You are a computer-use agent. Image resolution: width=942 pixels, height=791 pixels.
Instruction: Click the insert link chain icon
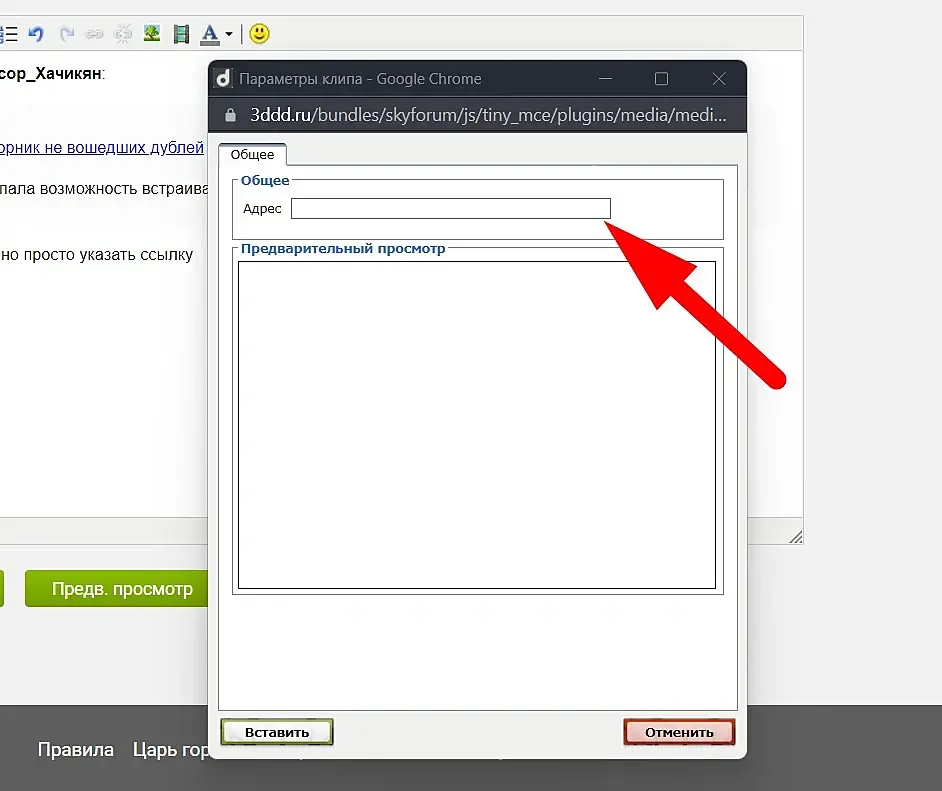(94, 34)
